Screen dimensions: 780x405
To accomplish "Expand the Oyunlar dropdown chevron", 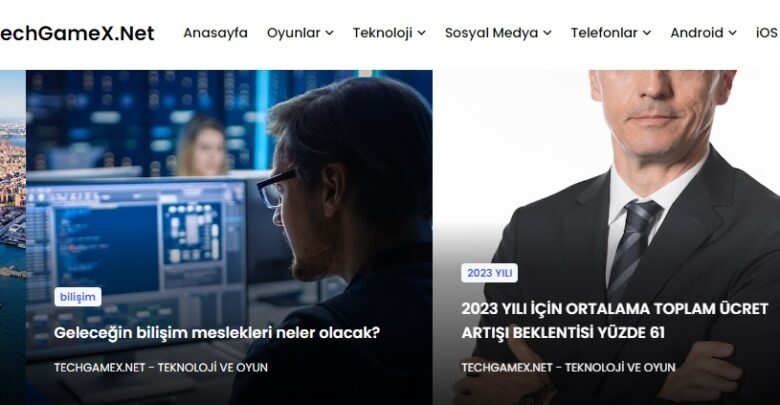I will tap(329, 33).
